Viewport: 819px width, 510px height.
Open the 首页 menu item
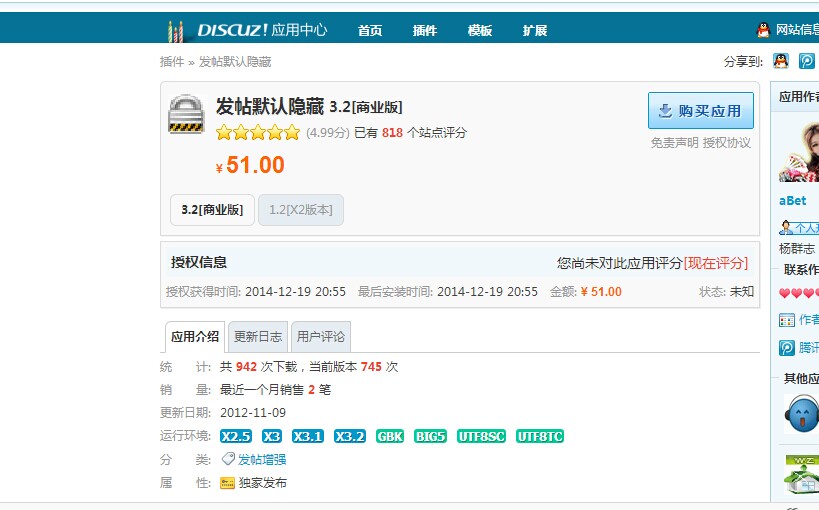pos(370,30)
